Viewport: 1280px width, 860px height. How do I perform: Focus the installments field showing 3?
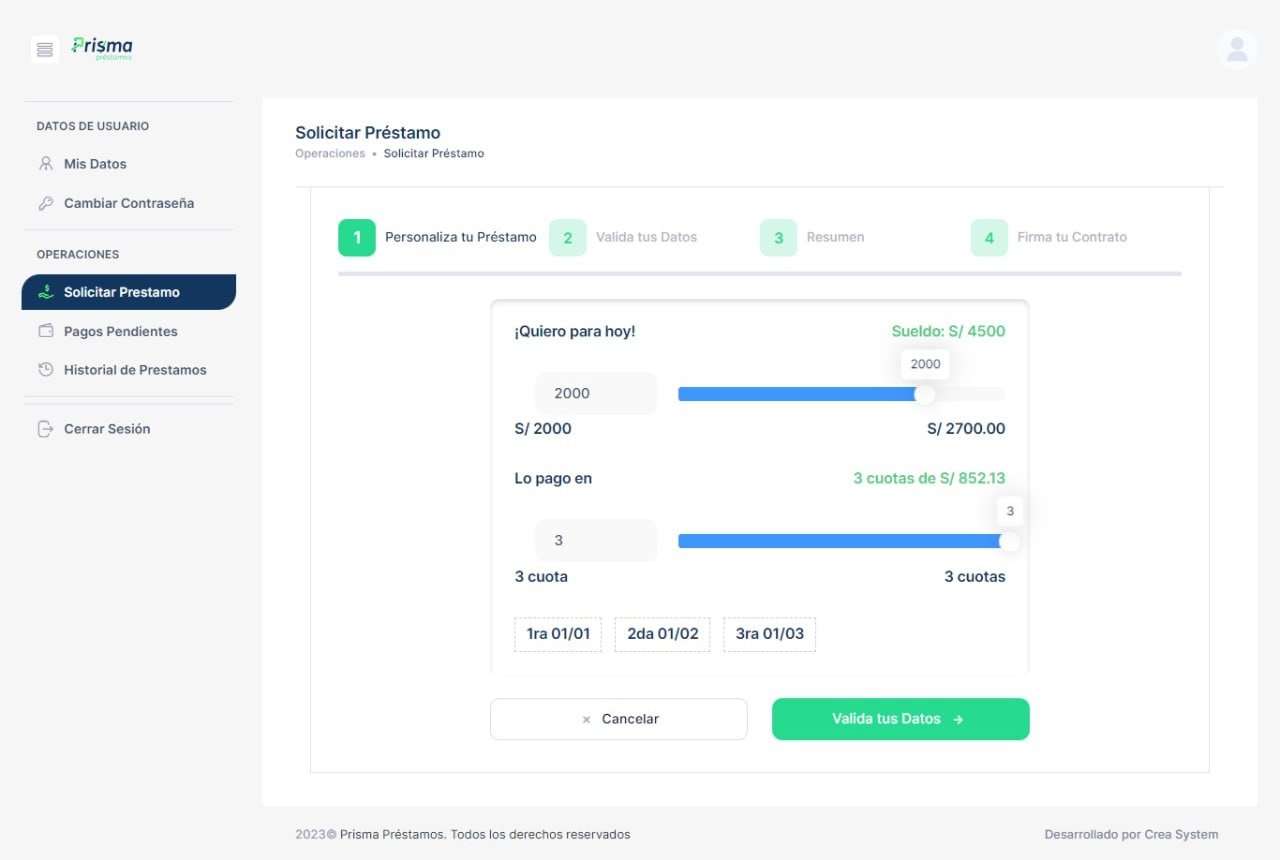(x=596, y=541)
